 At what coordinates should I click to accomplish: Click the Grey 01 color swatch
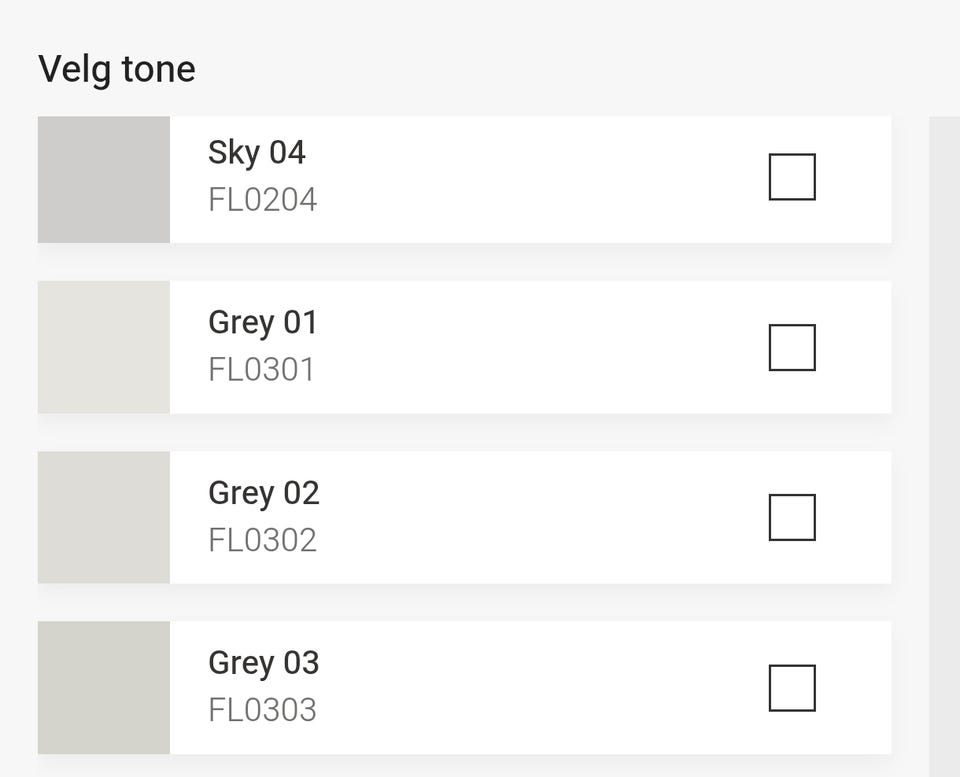click(x=104, y=347)
